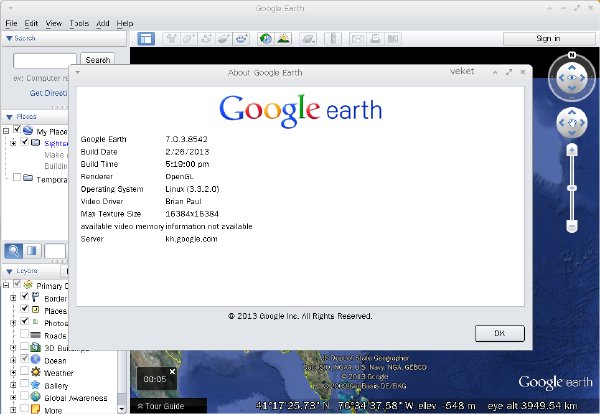Select the Ruler tool in the toolbar
600x414 pixels.
[x=333, y=39]
